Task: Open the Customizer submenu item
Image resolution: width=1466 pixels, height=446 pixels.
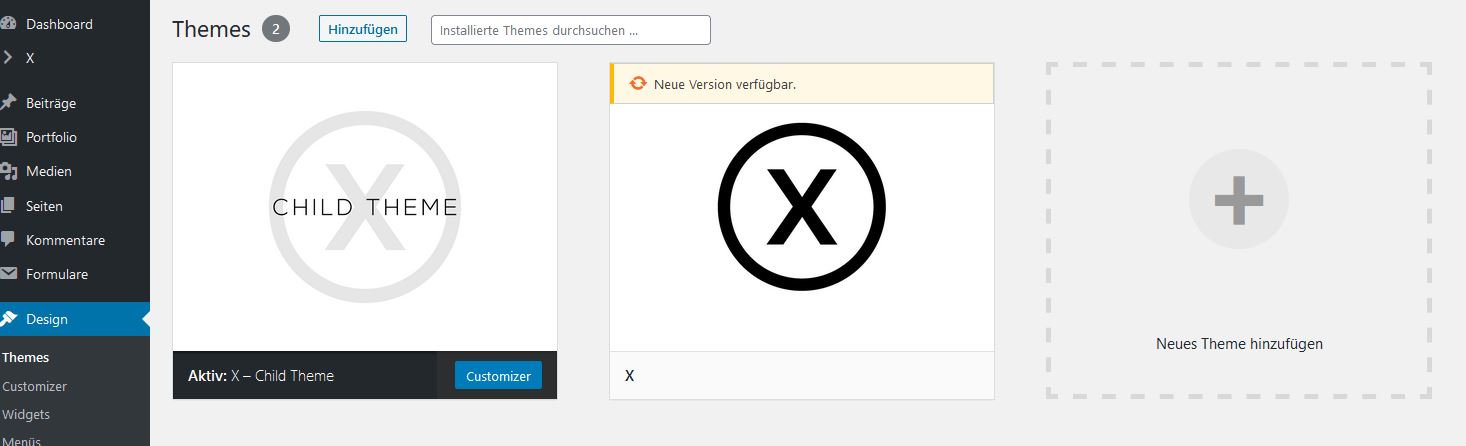Action: (35, 386)
